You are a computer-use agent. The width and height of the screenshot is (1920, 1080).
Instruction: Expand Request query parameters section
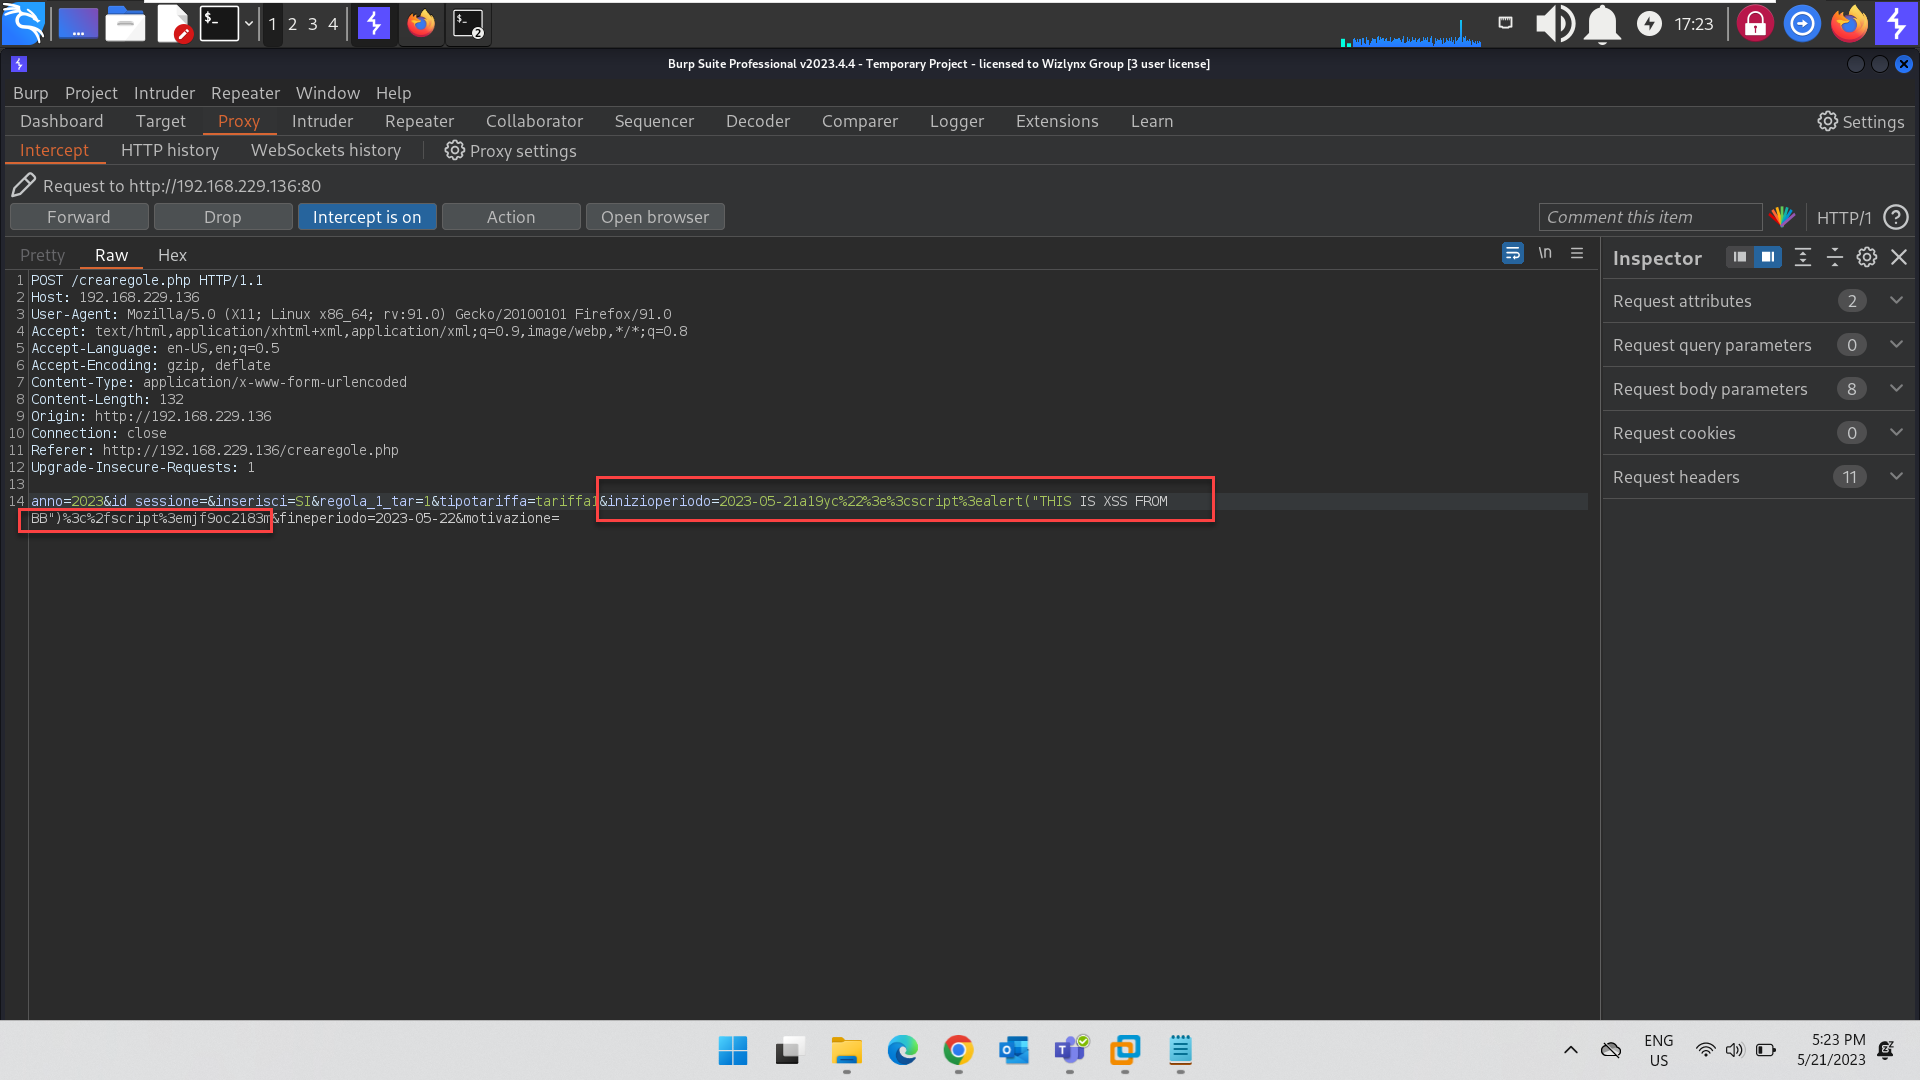click(x=1759, y=345)
